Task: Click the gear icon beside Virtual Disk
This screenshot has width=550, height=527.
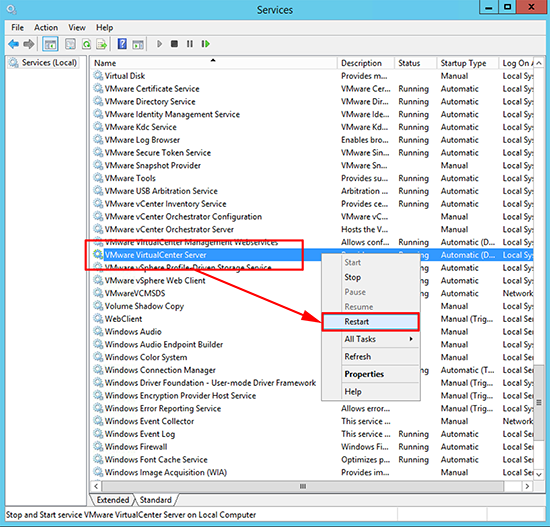Action: coord(98,75)
